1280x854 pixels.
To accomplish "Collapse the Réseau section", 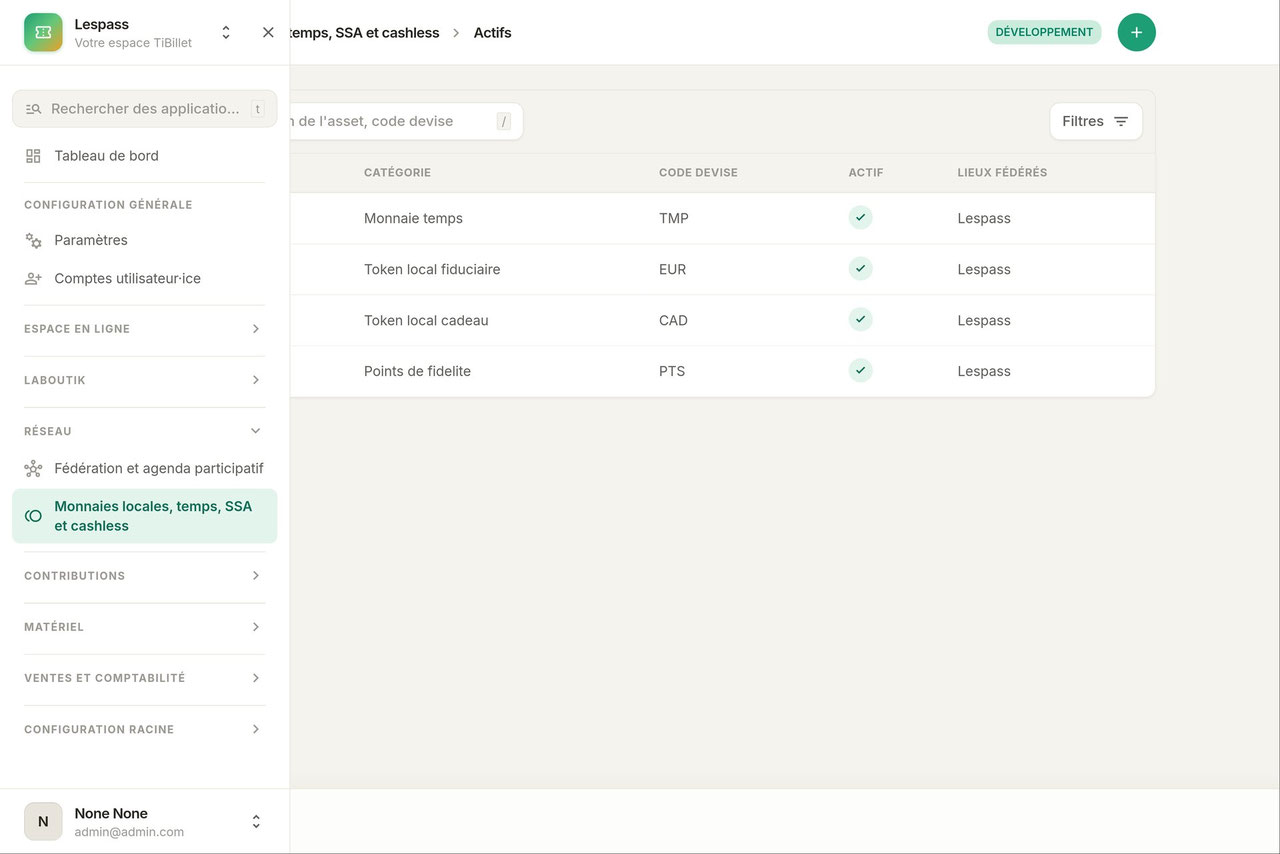I will [145, 431].
